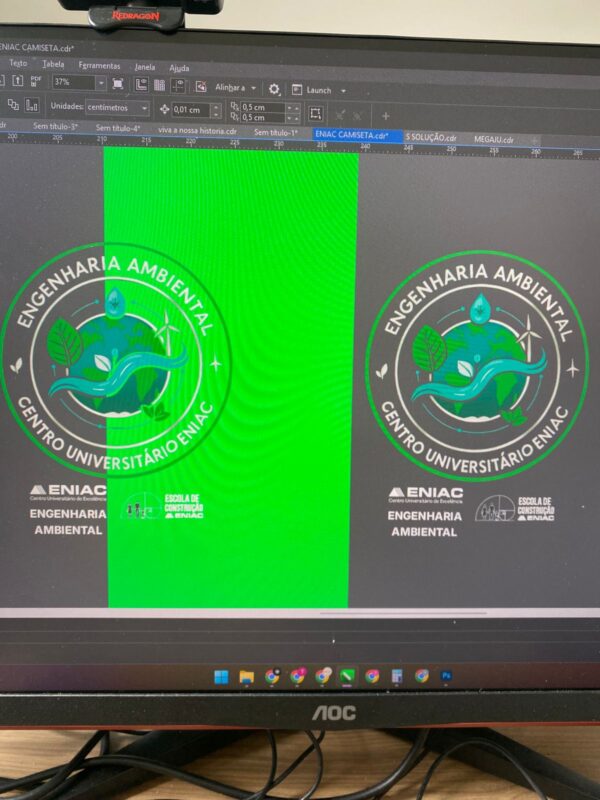Screen dimensions: 600x800
Task: Toggle the show rulers icon
Action: click(x=141, y=85)
